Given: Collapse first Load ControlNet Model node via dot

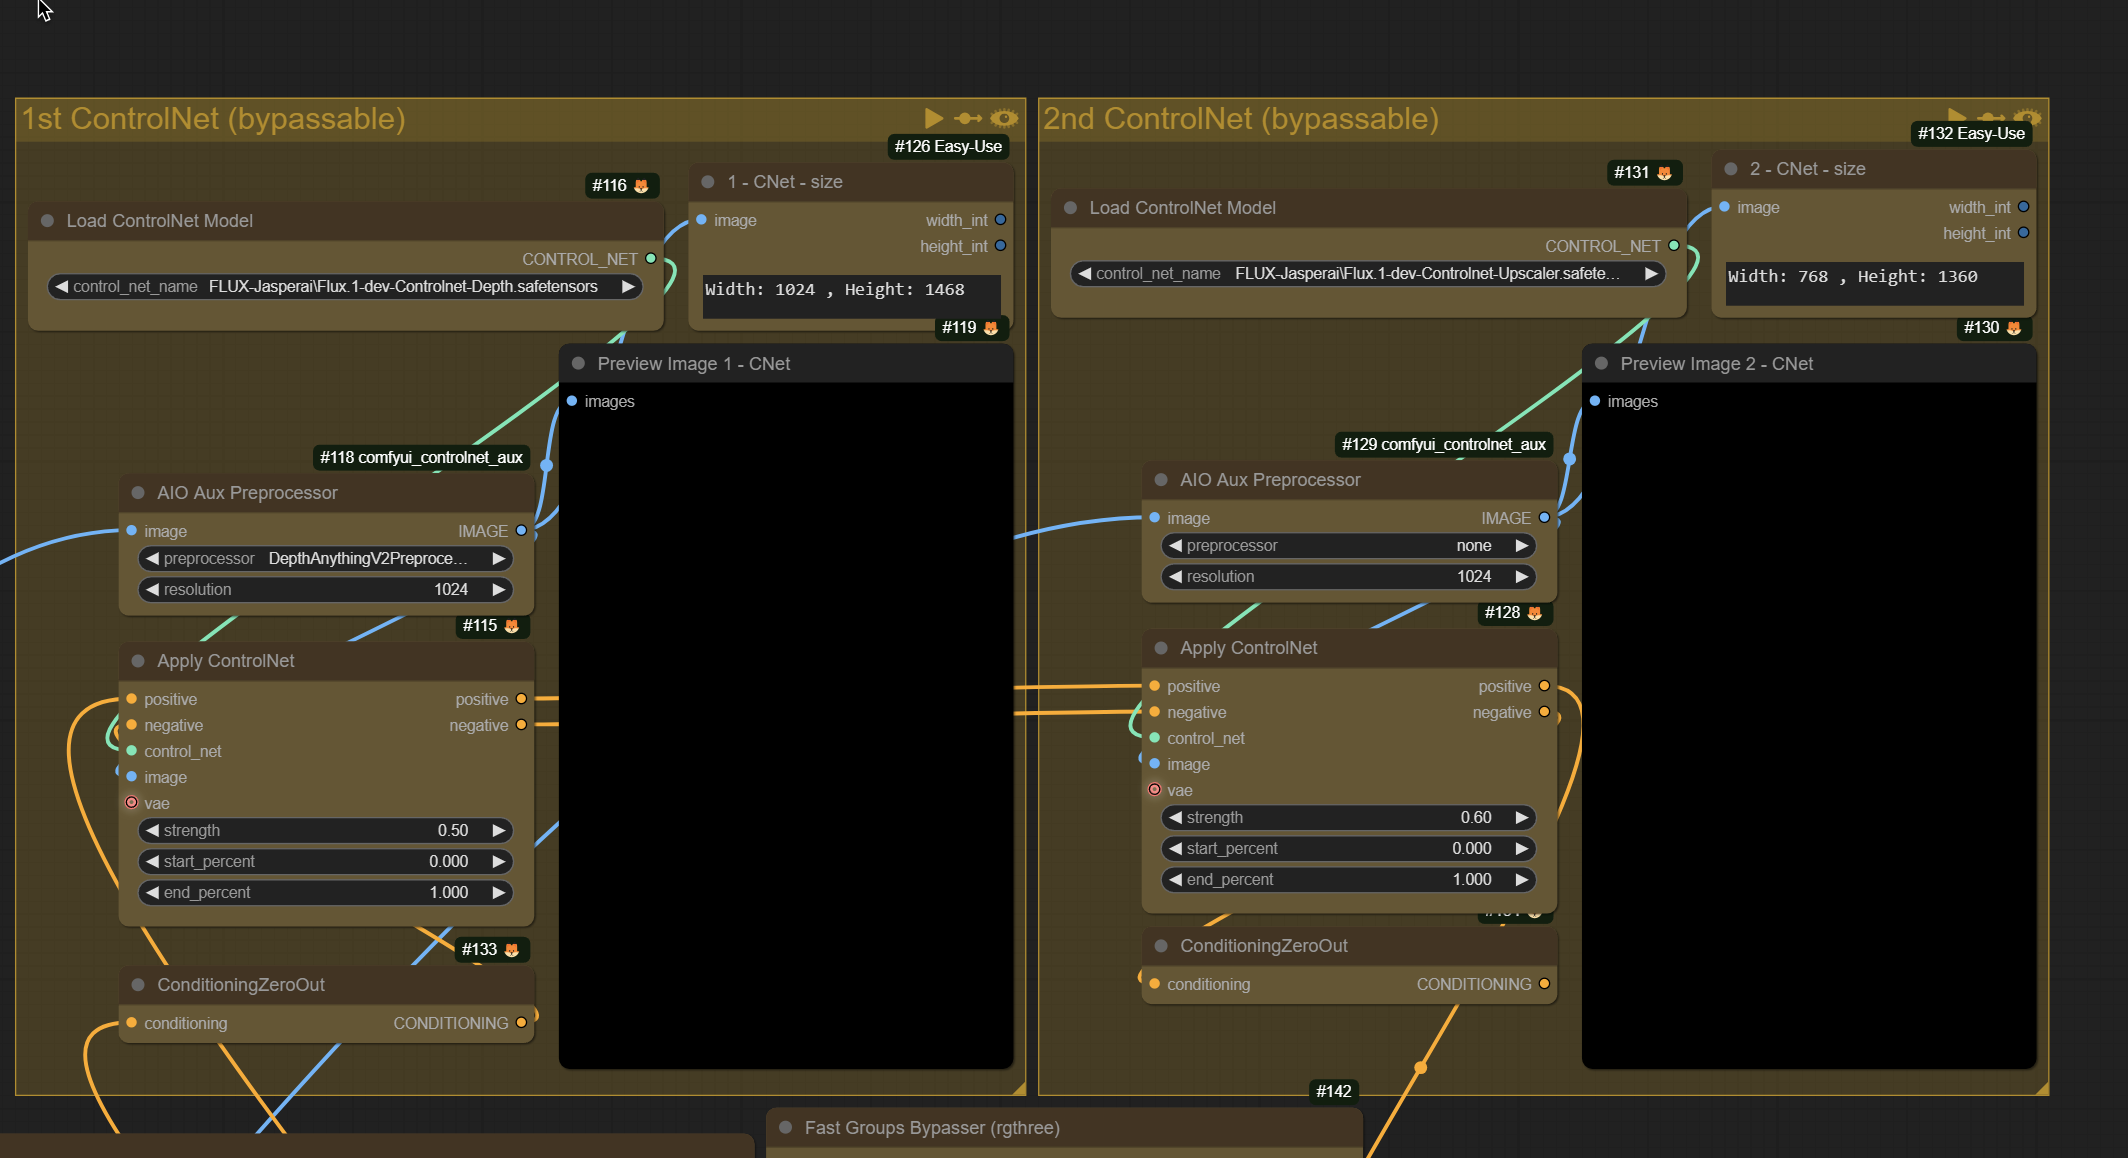Looking at the screenshot, I should 47,221.
